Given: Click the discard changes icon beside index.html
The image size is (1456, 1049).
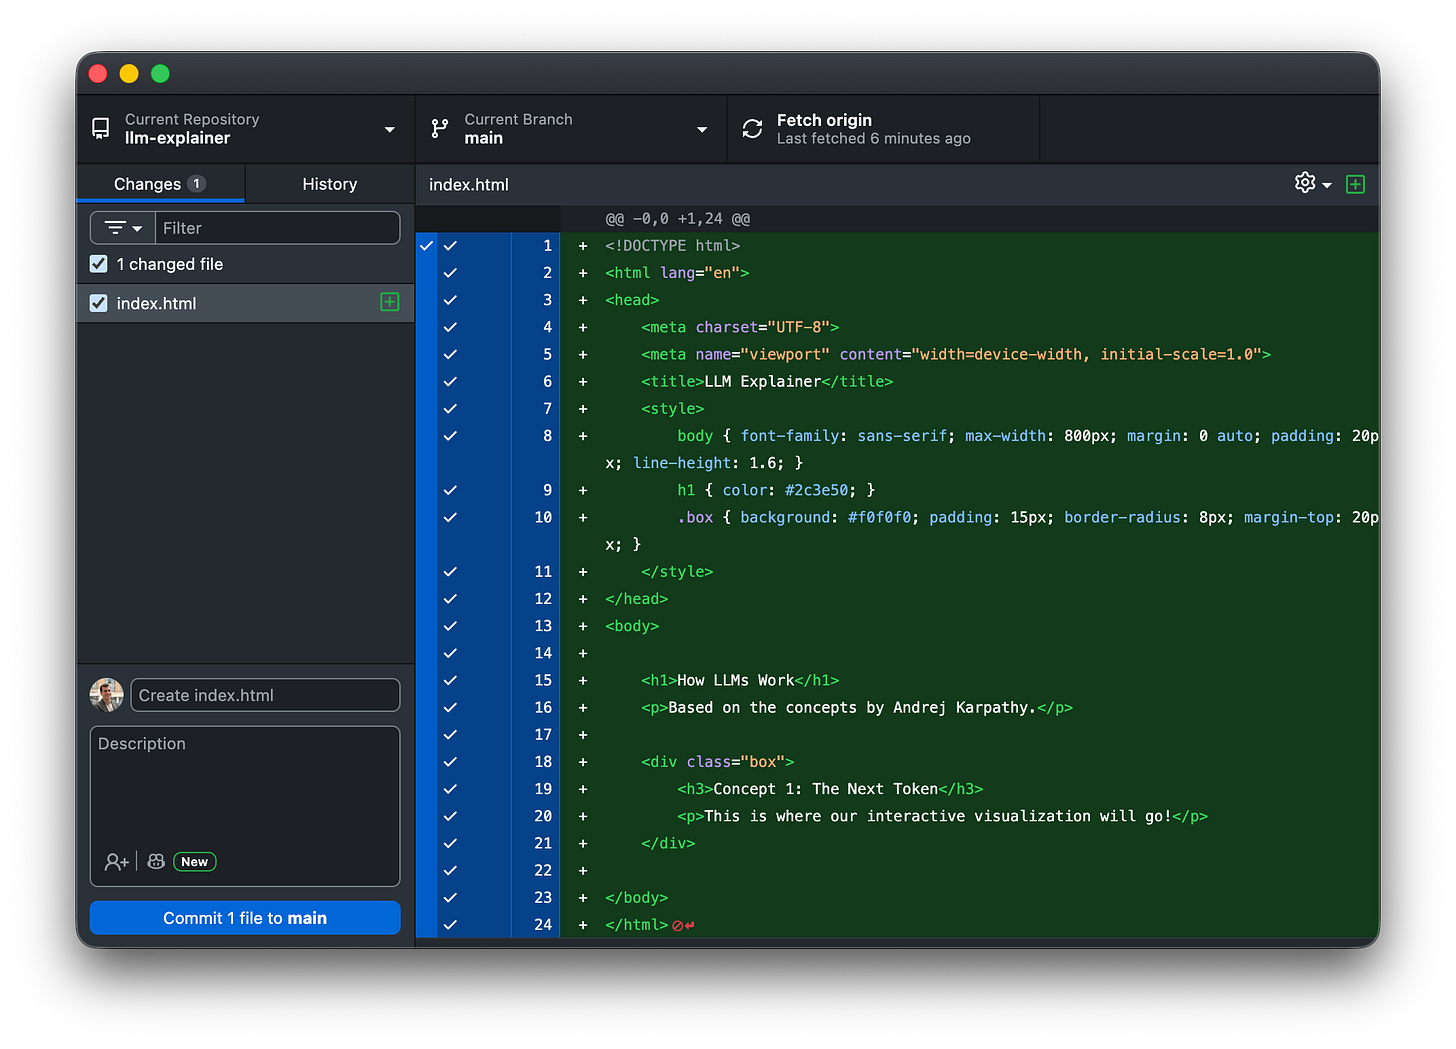Looking at the screenshot, I should 389,302.
